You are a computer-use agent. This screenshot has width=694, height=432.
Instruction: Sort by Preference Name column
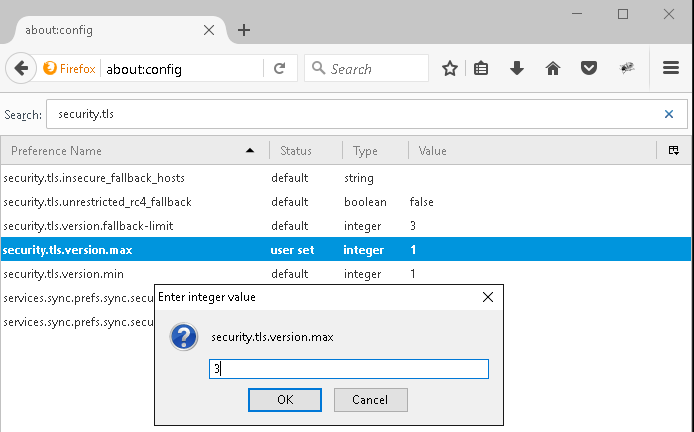tap(130, 151)
